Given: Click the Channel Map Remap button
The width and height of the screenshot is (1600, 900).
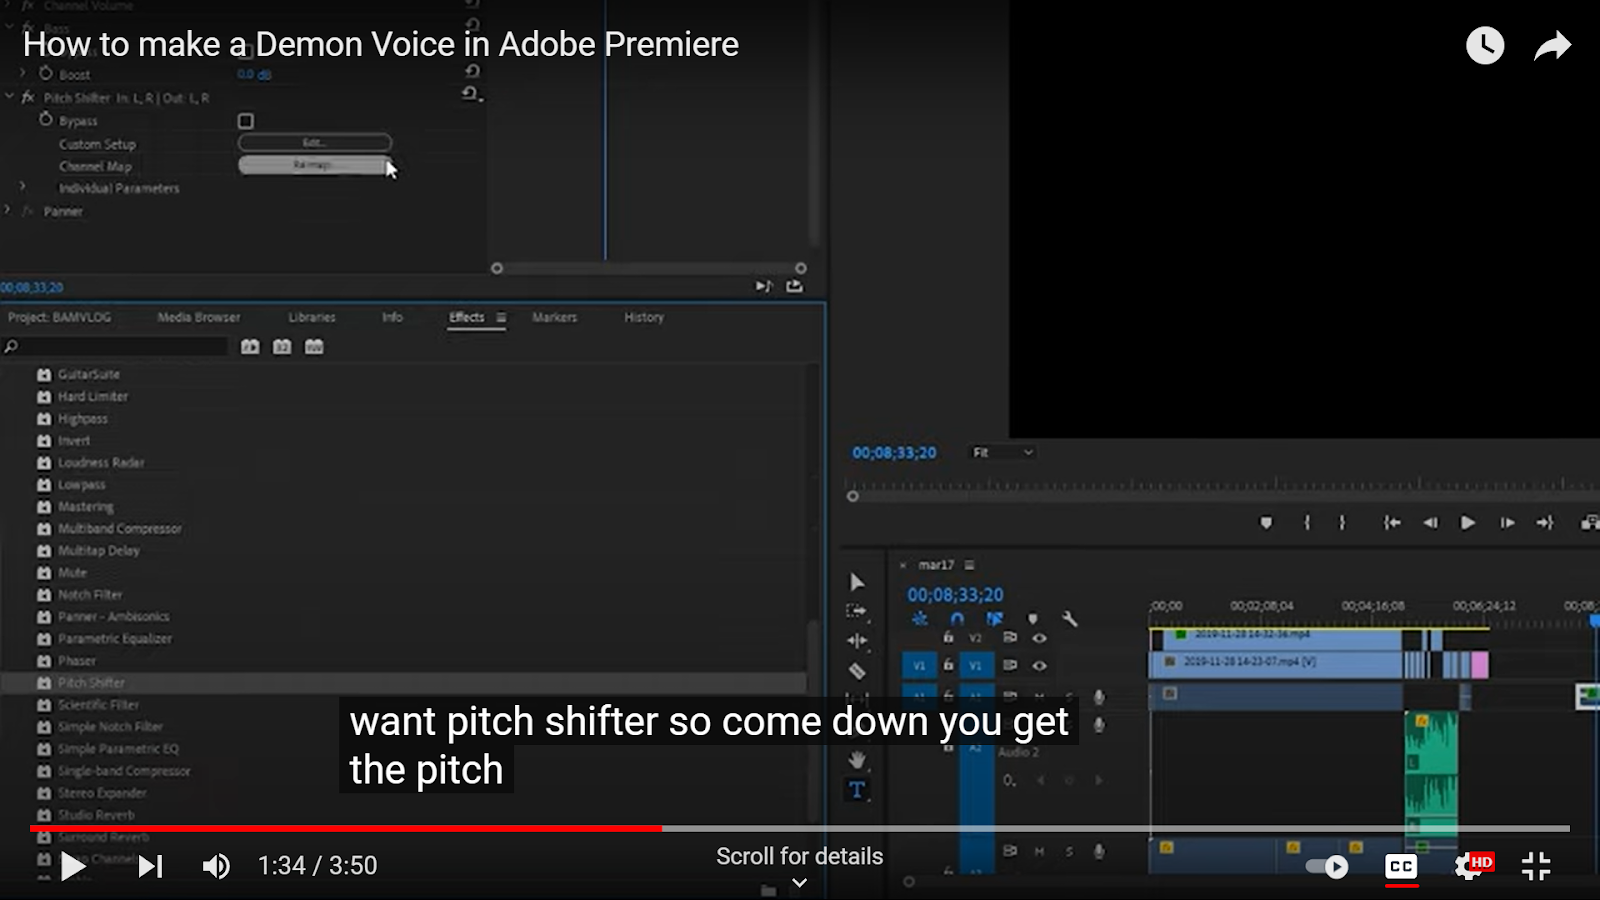Looking at the screenshot, I should point(314,165).
